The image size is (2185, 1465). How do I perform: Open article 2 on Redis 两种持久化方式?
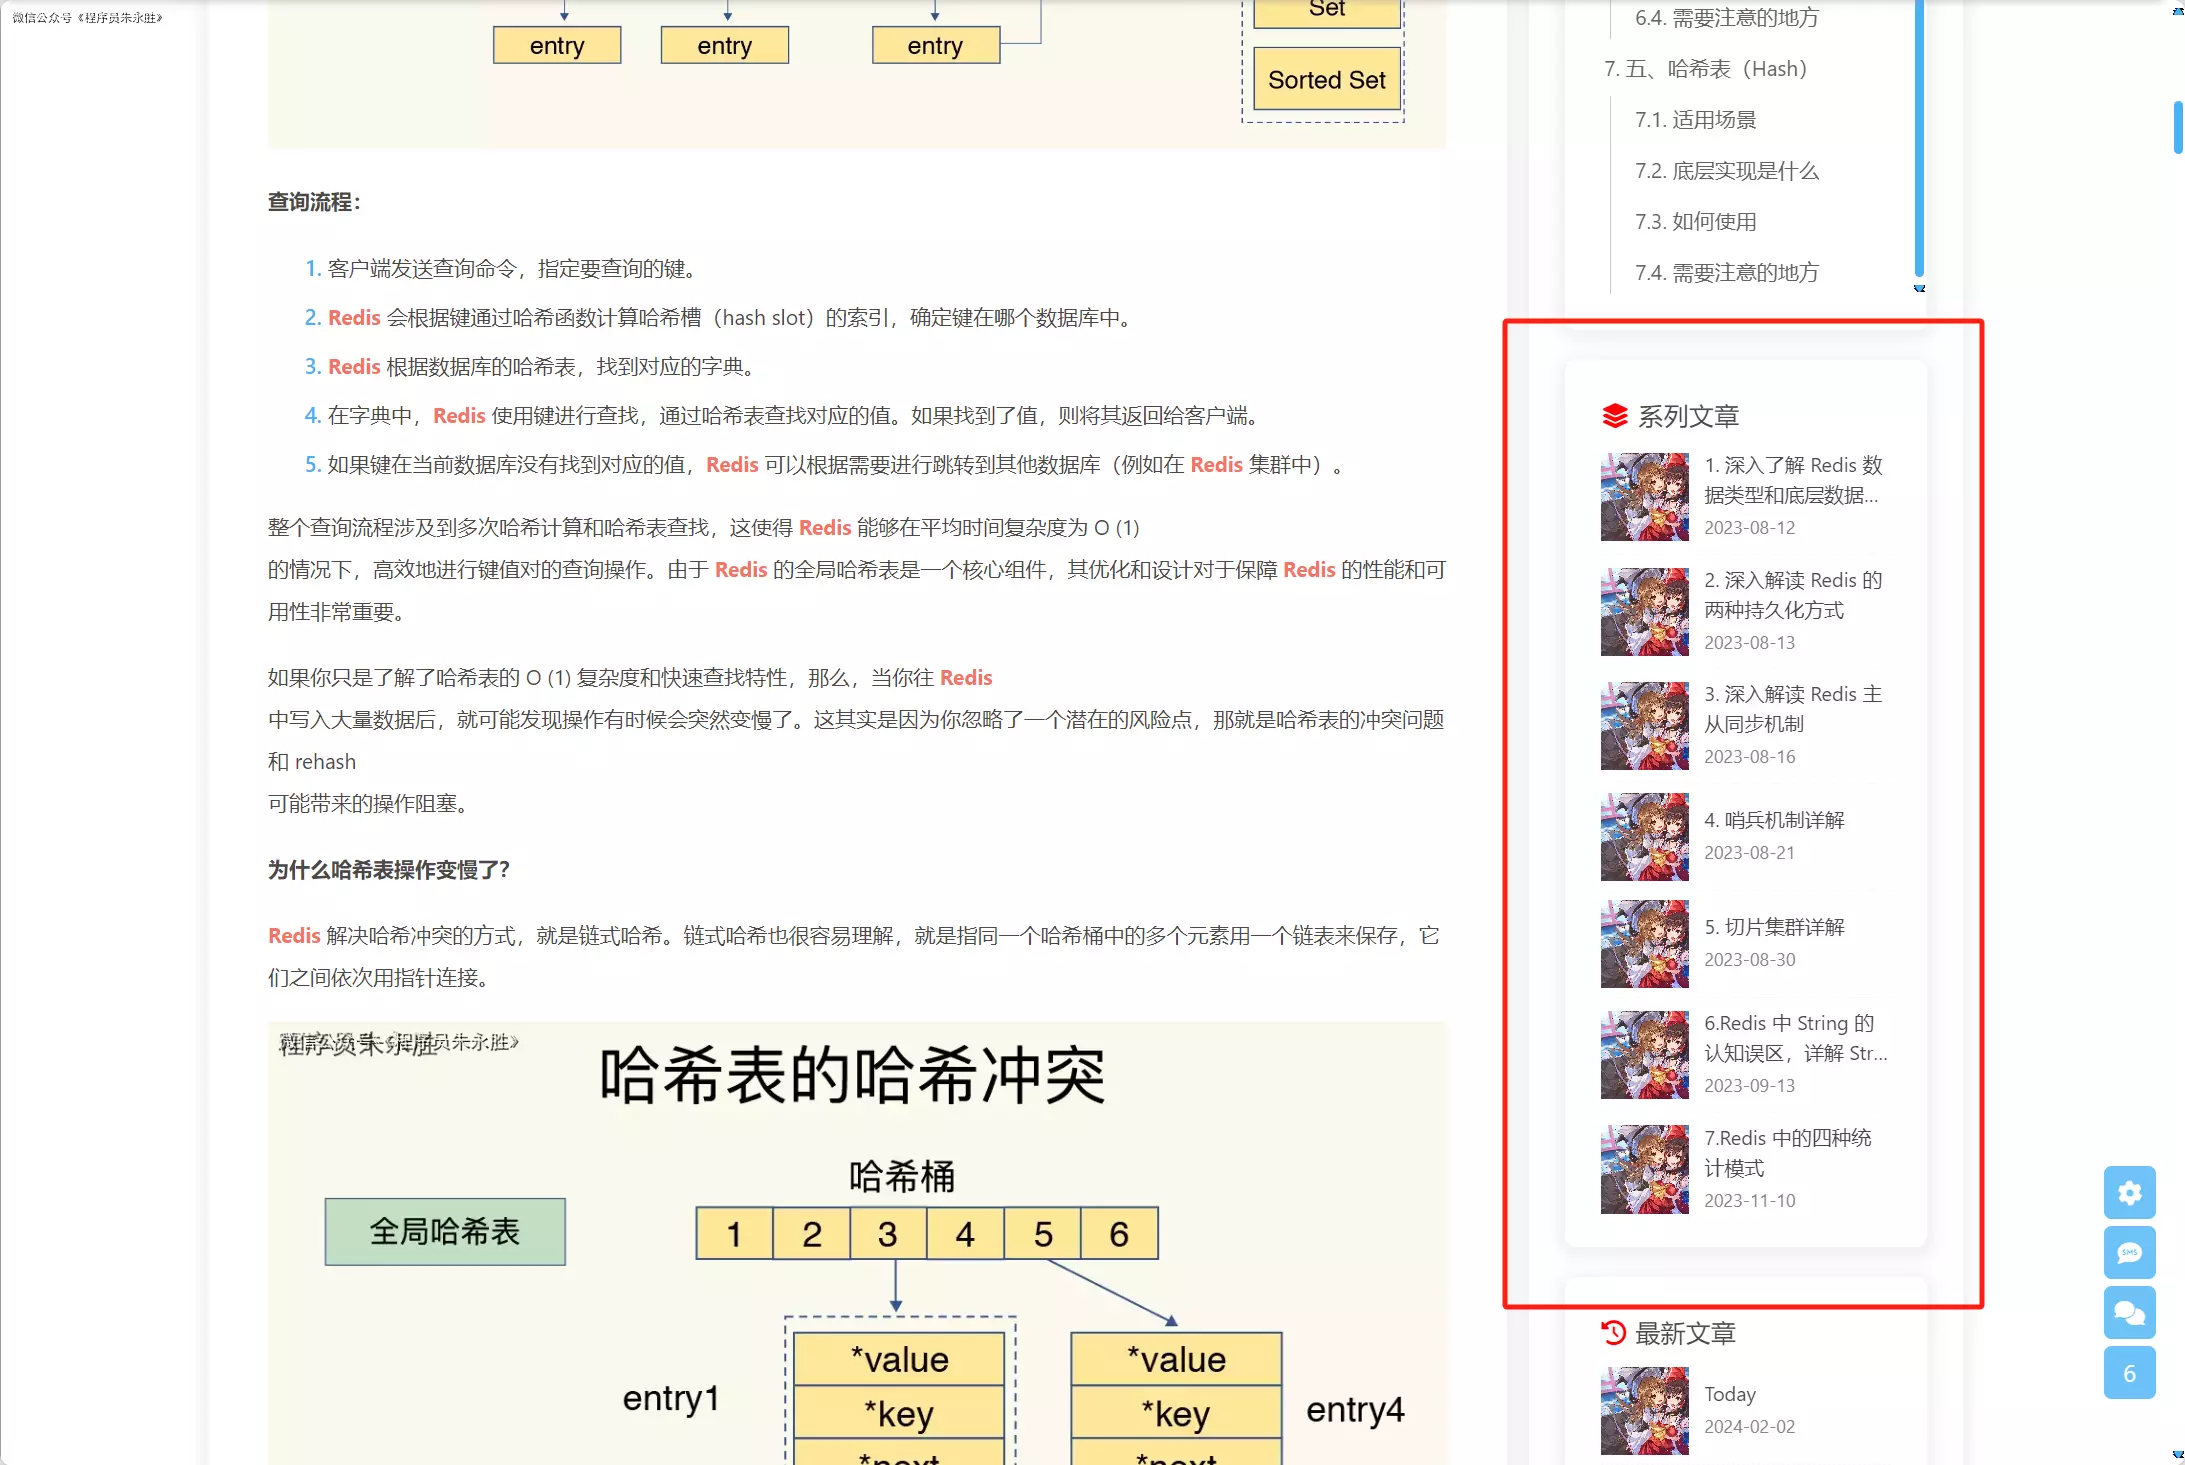[1792, 595]
